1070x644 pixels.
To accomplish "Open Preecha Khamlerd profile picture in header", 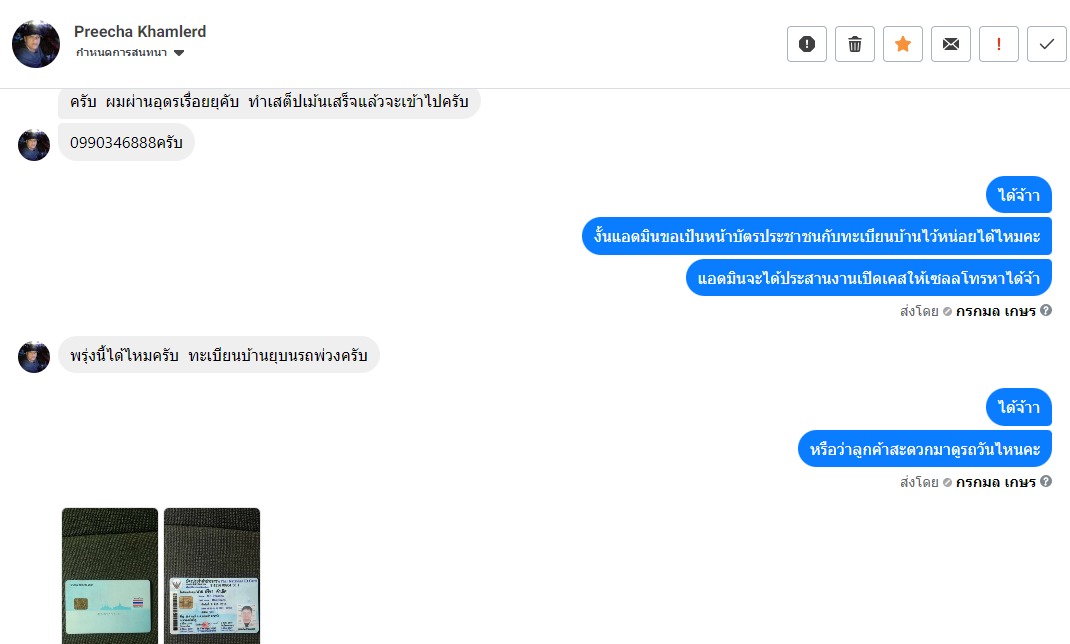I will click(x=36, y=44).
